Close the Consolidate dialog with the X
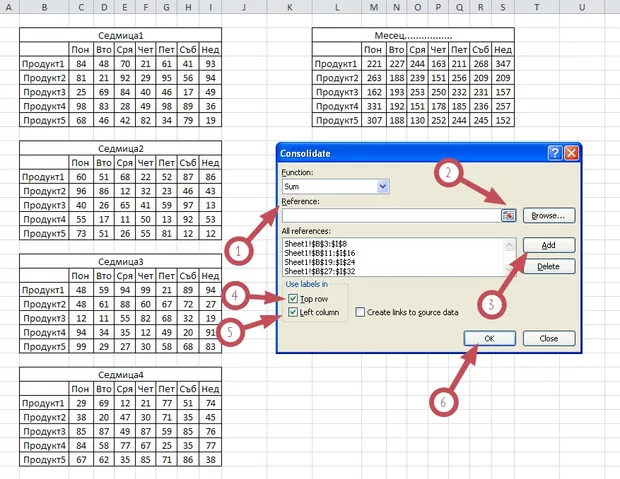The width and height of the screenshot is (620, 479). [571, 153]
